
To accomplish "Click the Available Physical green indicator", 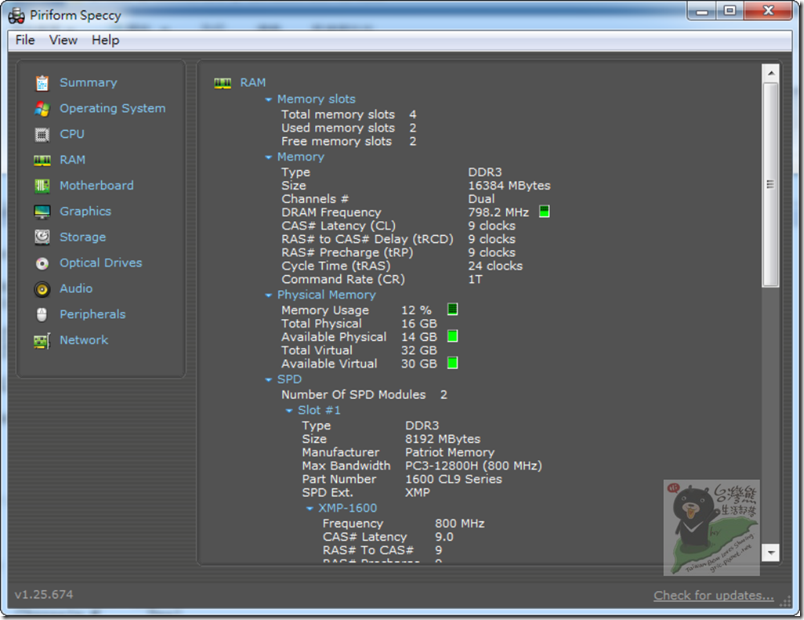I will click(452, 336).
